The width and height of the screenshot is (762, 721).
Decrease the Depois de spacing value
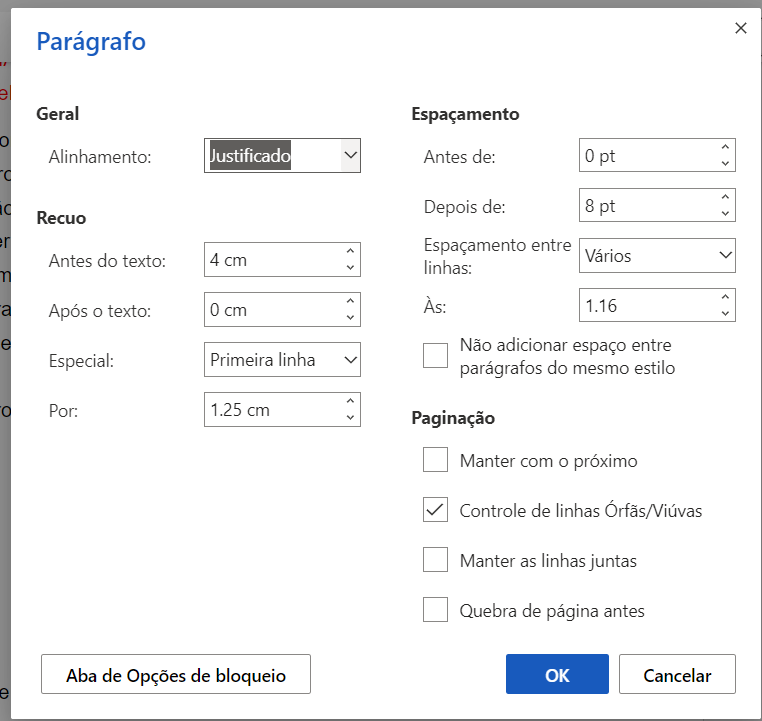coord(725,214)
